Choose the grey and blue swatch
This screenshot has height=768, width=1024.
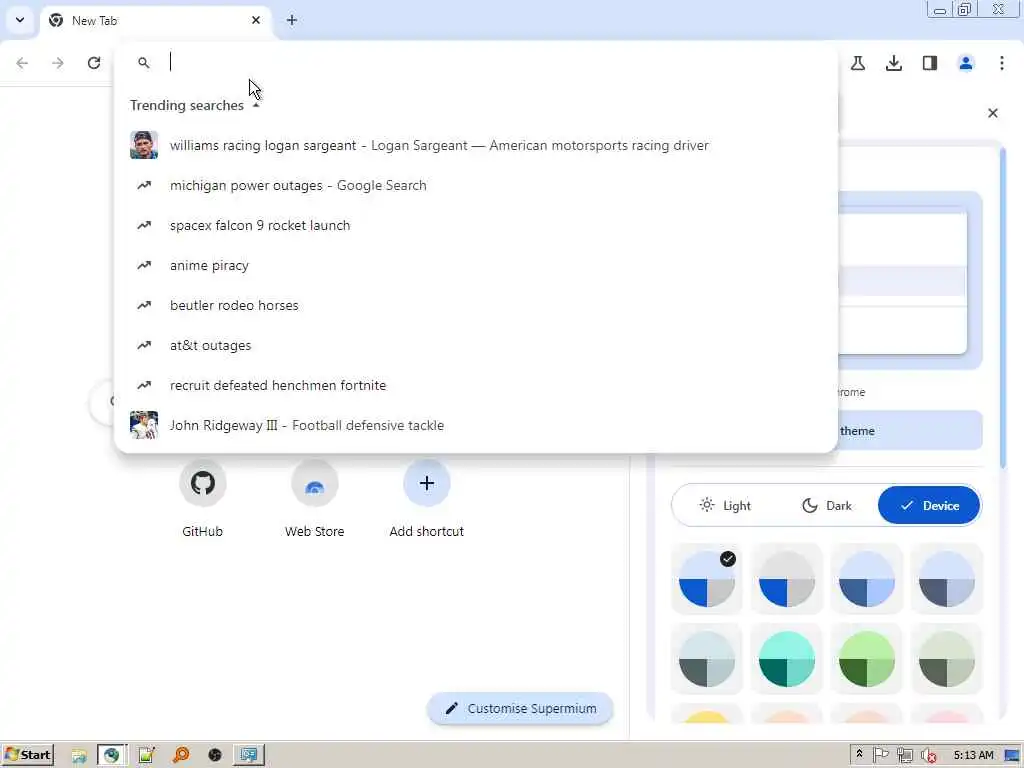point(787,579)
